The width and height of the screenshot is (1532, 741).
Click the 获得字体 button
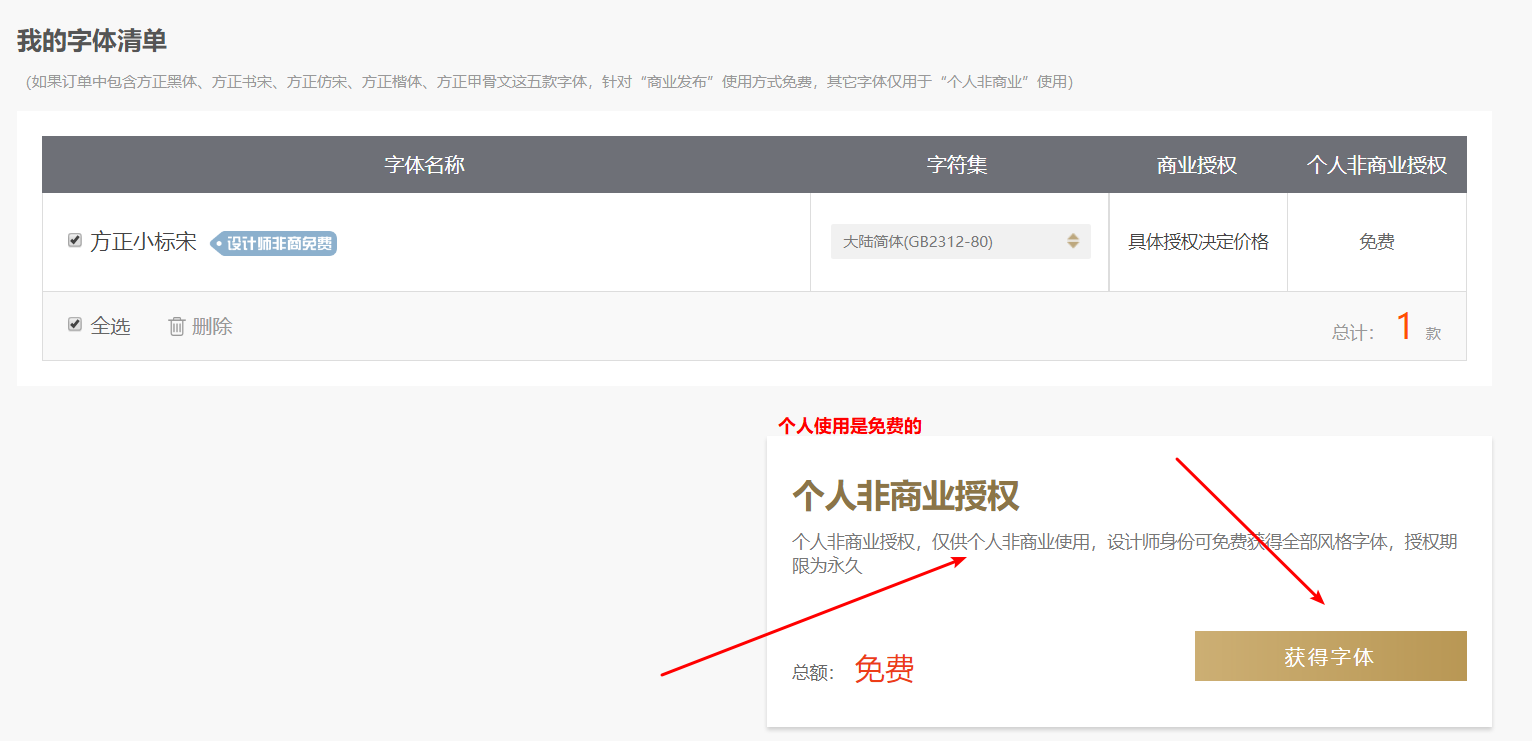1330,656
